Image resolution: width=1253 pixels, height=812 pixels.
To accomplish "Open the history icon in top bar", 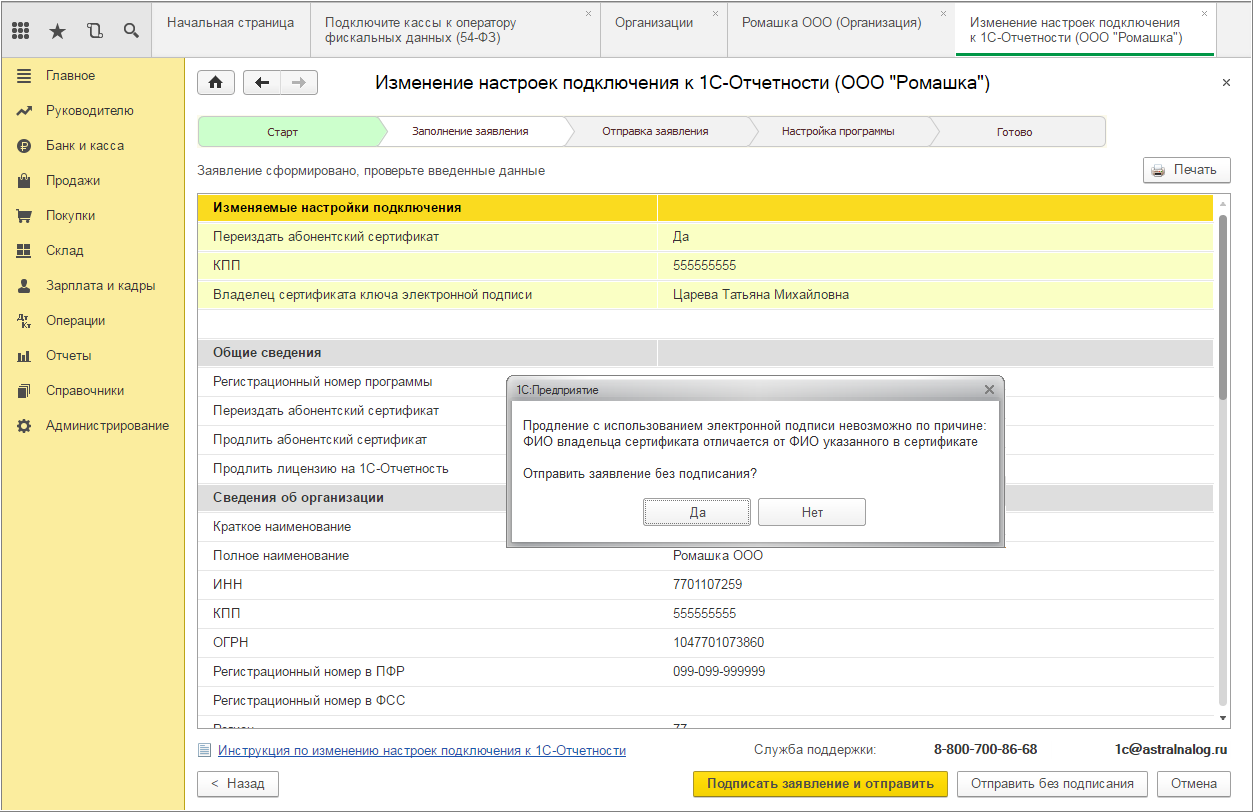I will click(x=95, y=30).
